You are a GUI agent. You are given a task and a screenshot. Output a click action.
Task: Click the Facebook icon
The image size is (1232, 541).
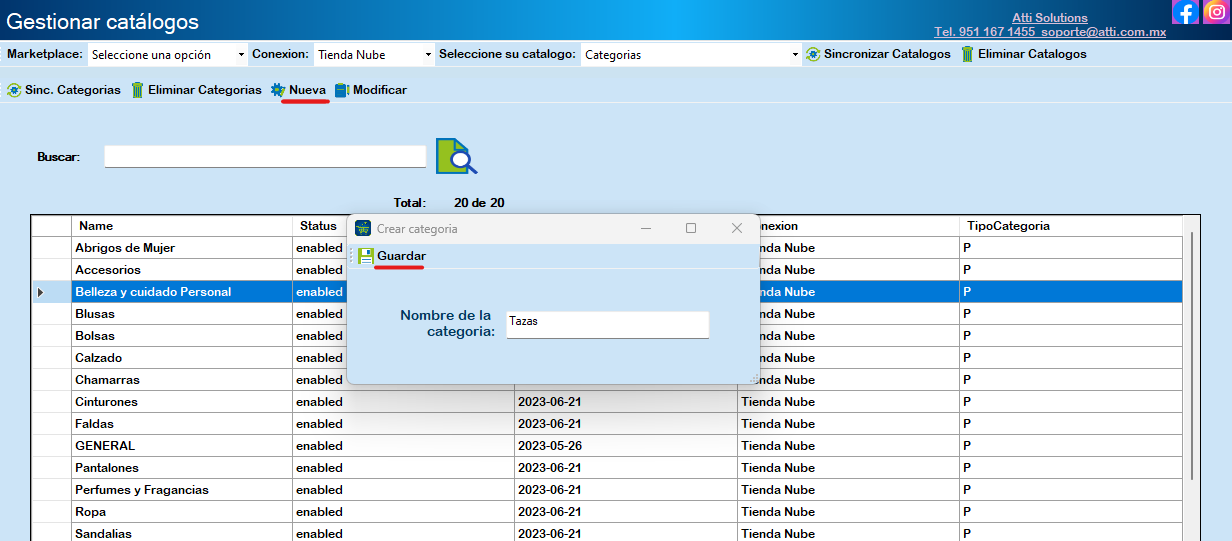(x=1185, y=12)
